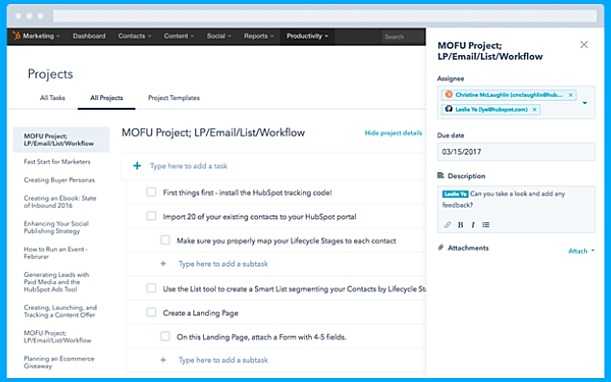The width and height of the screenshot is (611, 382).
Task: Remove Leslie Ye from assignees
Action: point(535,110)
